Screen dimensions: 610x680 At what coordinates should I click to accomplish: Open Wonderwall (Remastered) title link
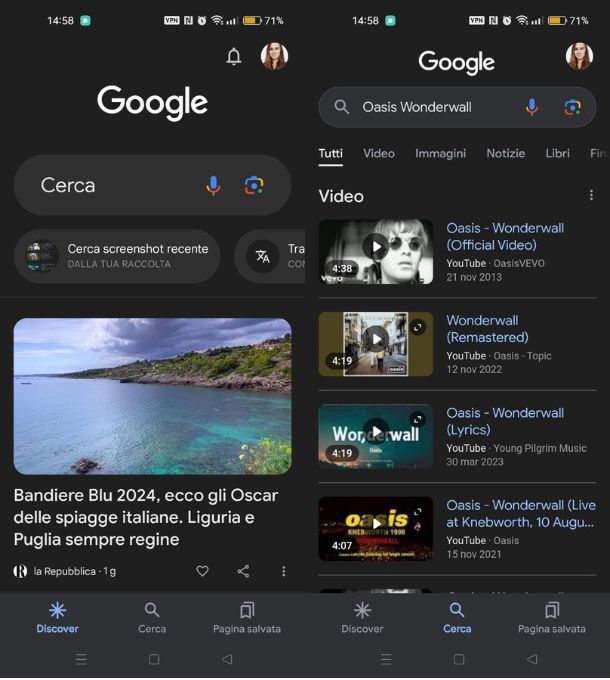point(487,329)
